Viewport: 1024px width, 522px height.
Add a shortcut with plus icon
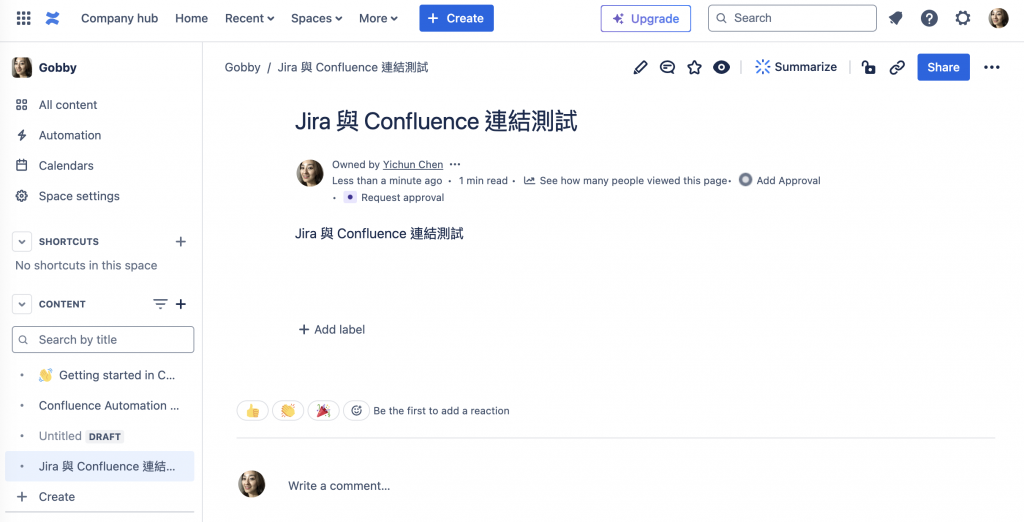click(181, 242)
